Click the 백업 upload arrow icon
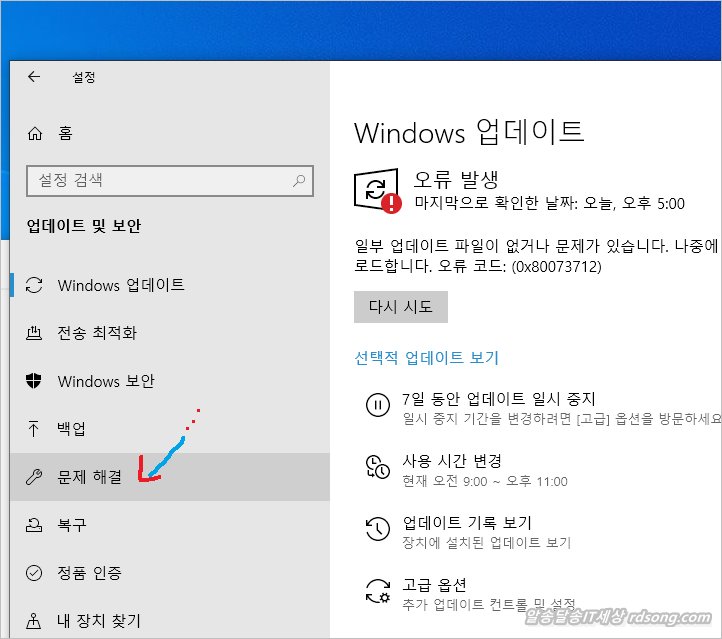The height and width of the screenshot is (639, 722). [x=33, y=429]
